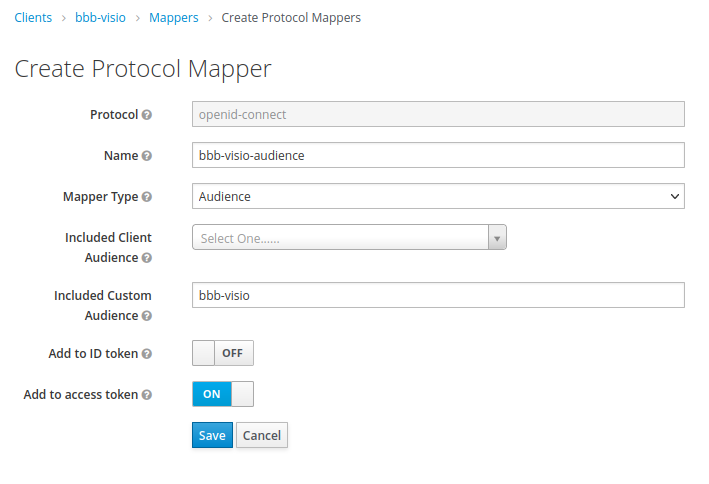Image resolution: width=709 pixels, height=484 pixels.
Task: Go to the Clients breadcrumb
Action: (x=33, y=18)
